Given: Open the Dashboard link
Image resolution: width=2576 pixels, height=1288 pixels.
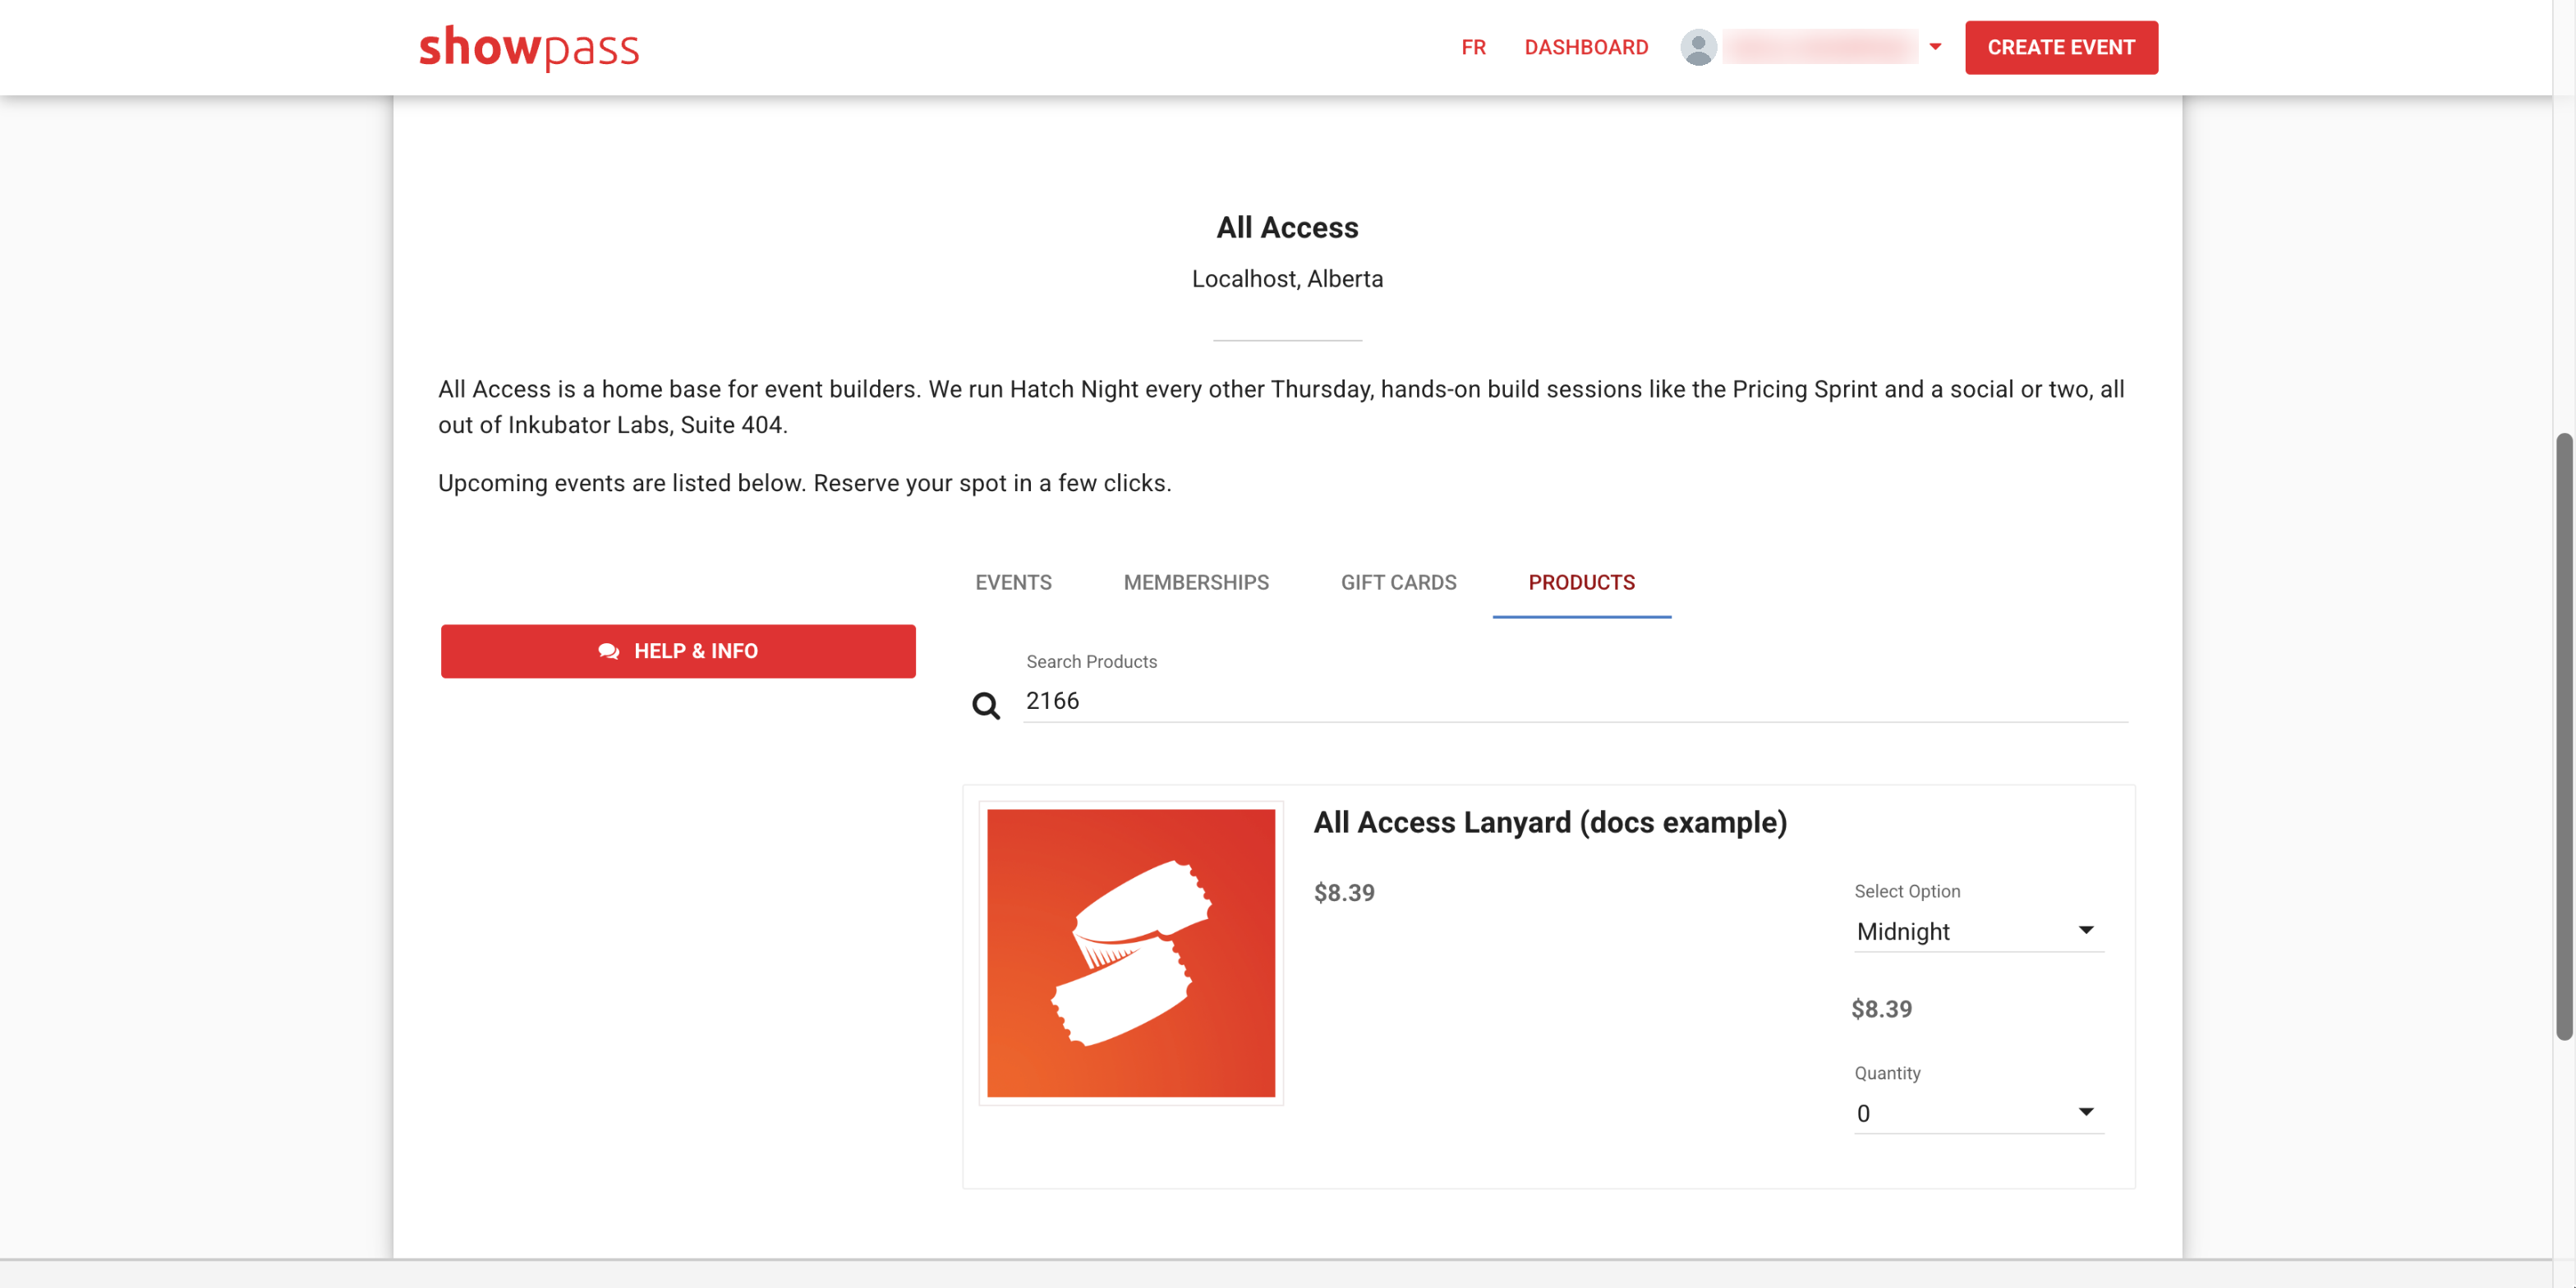Looking at the screenshot, I should click(x=1586, y=47).
